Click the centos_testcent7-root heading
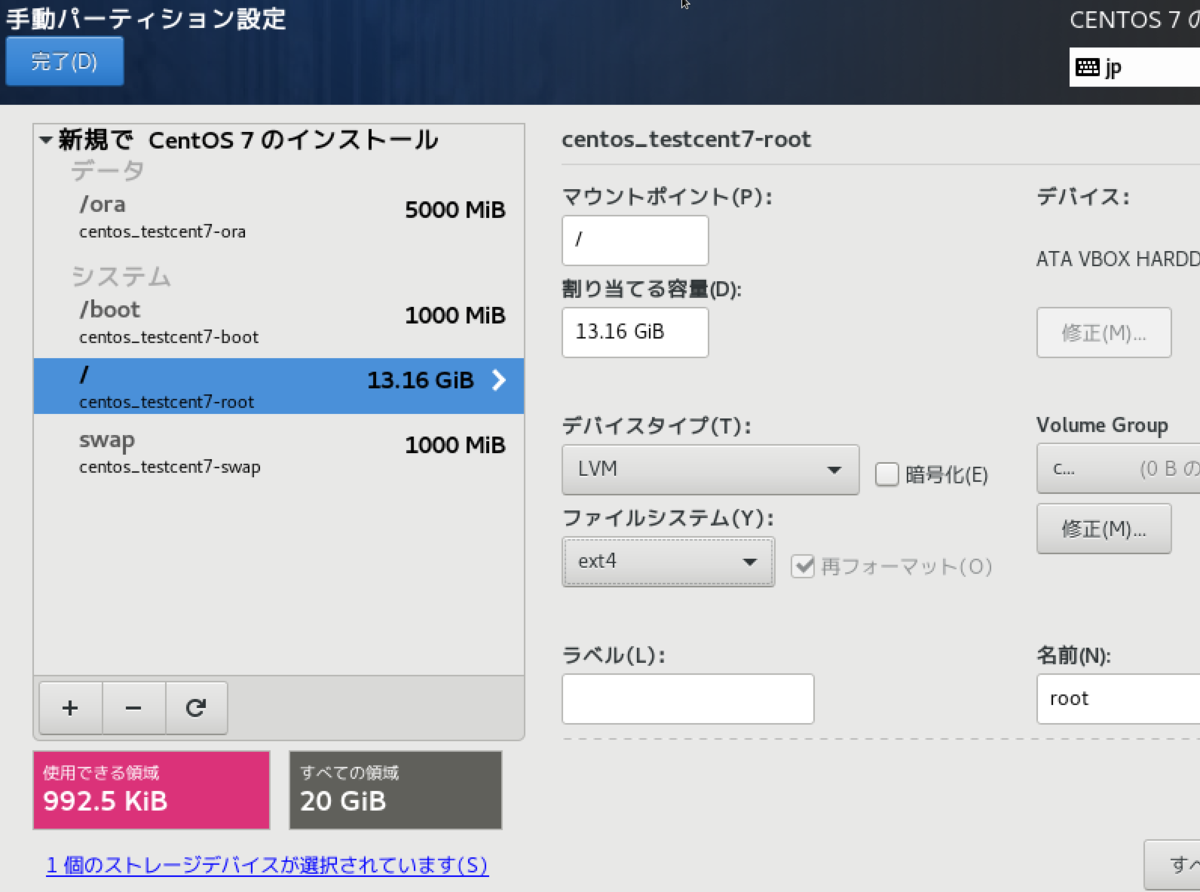The image size is (1200, 892). [x=687, y=140]
